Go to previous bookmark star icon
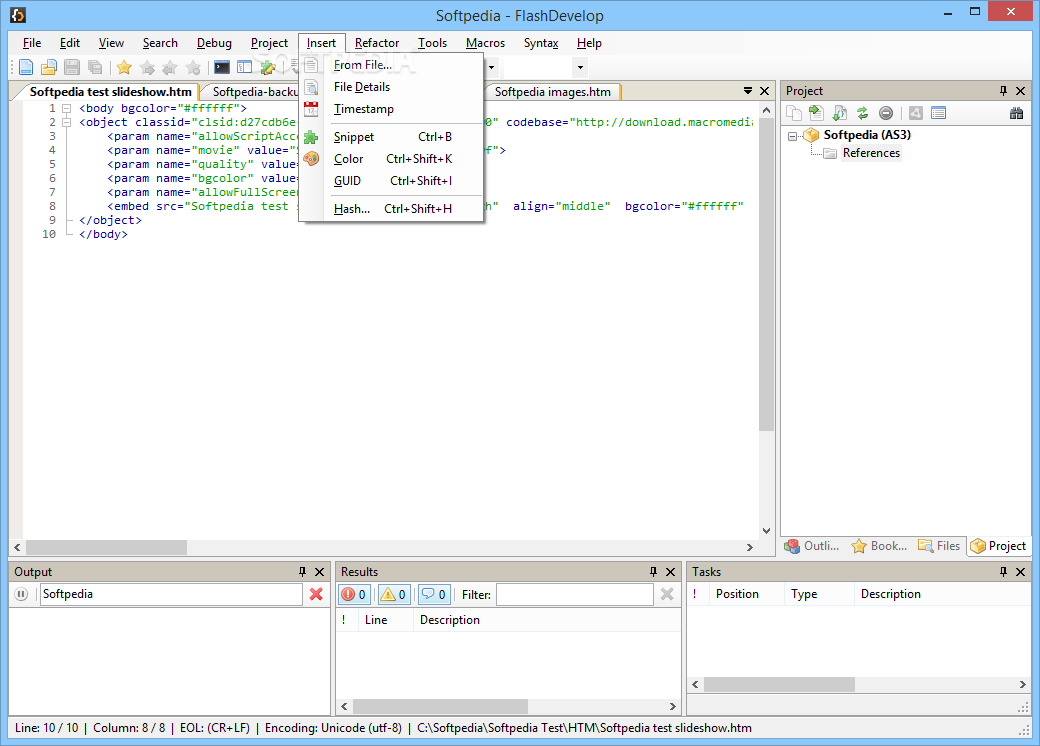 [x=170, y=67]
